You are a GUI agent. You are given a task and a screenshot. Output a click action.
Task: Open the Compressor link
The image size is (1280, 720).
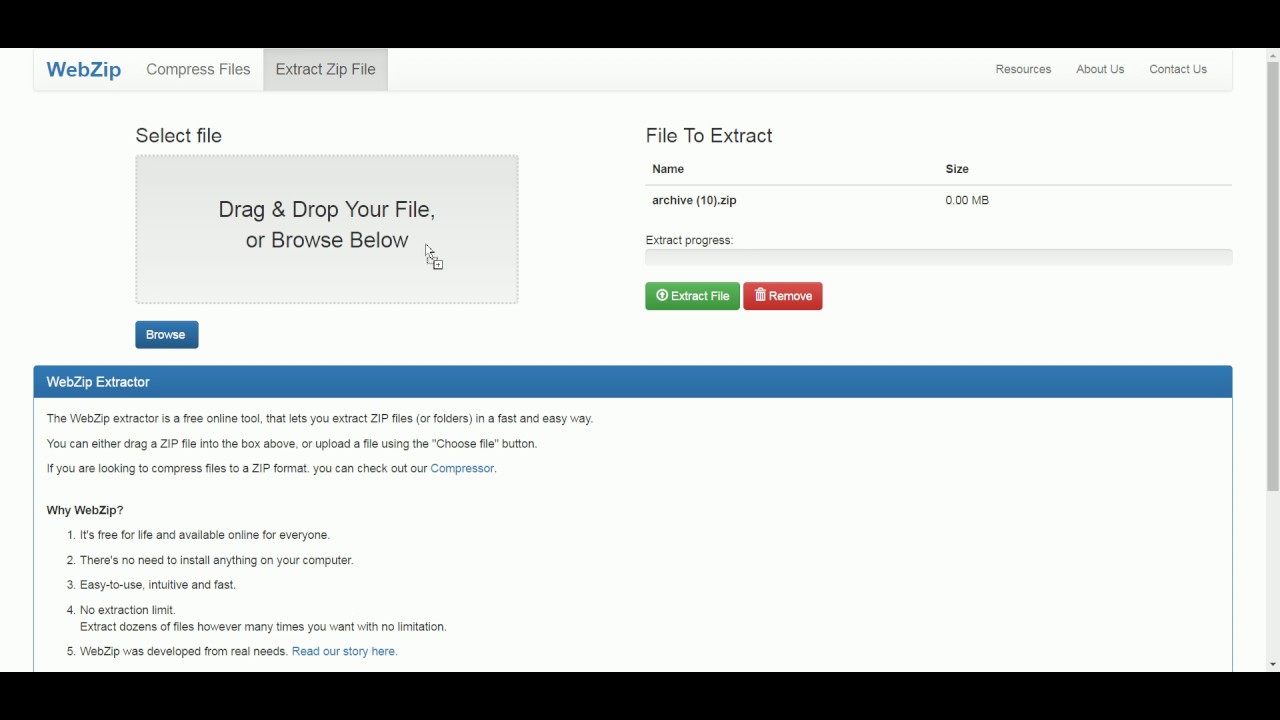(x=462, y=468)
